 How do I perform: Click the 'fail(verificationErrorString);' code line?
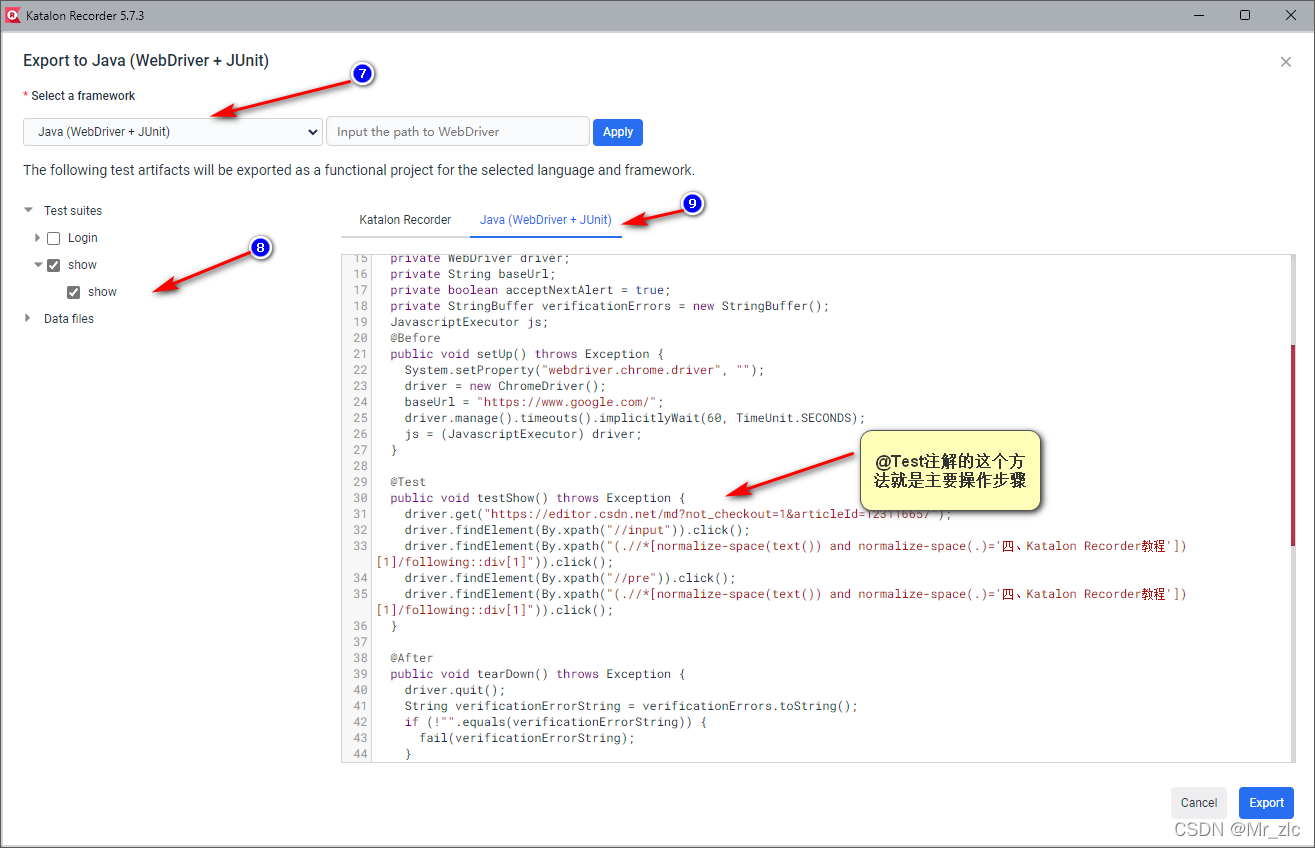pos(527,738)
